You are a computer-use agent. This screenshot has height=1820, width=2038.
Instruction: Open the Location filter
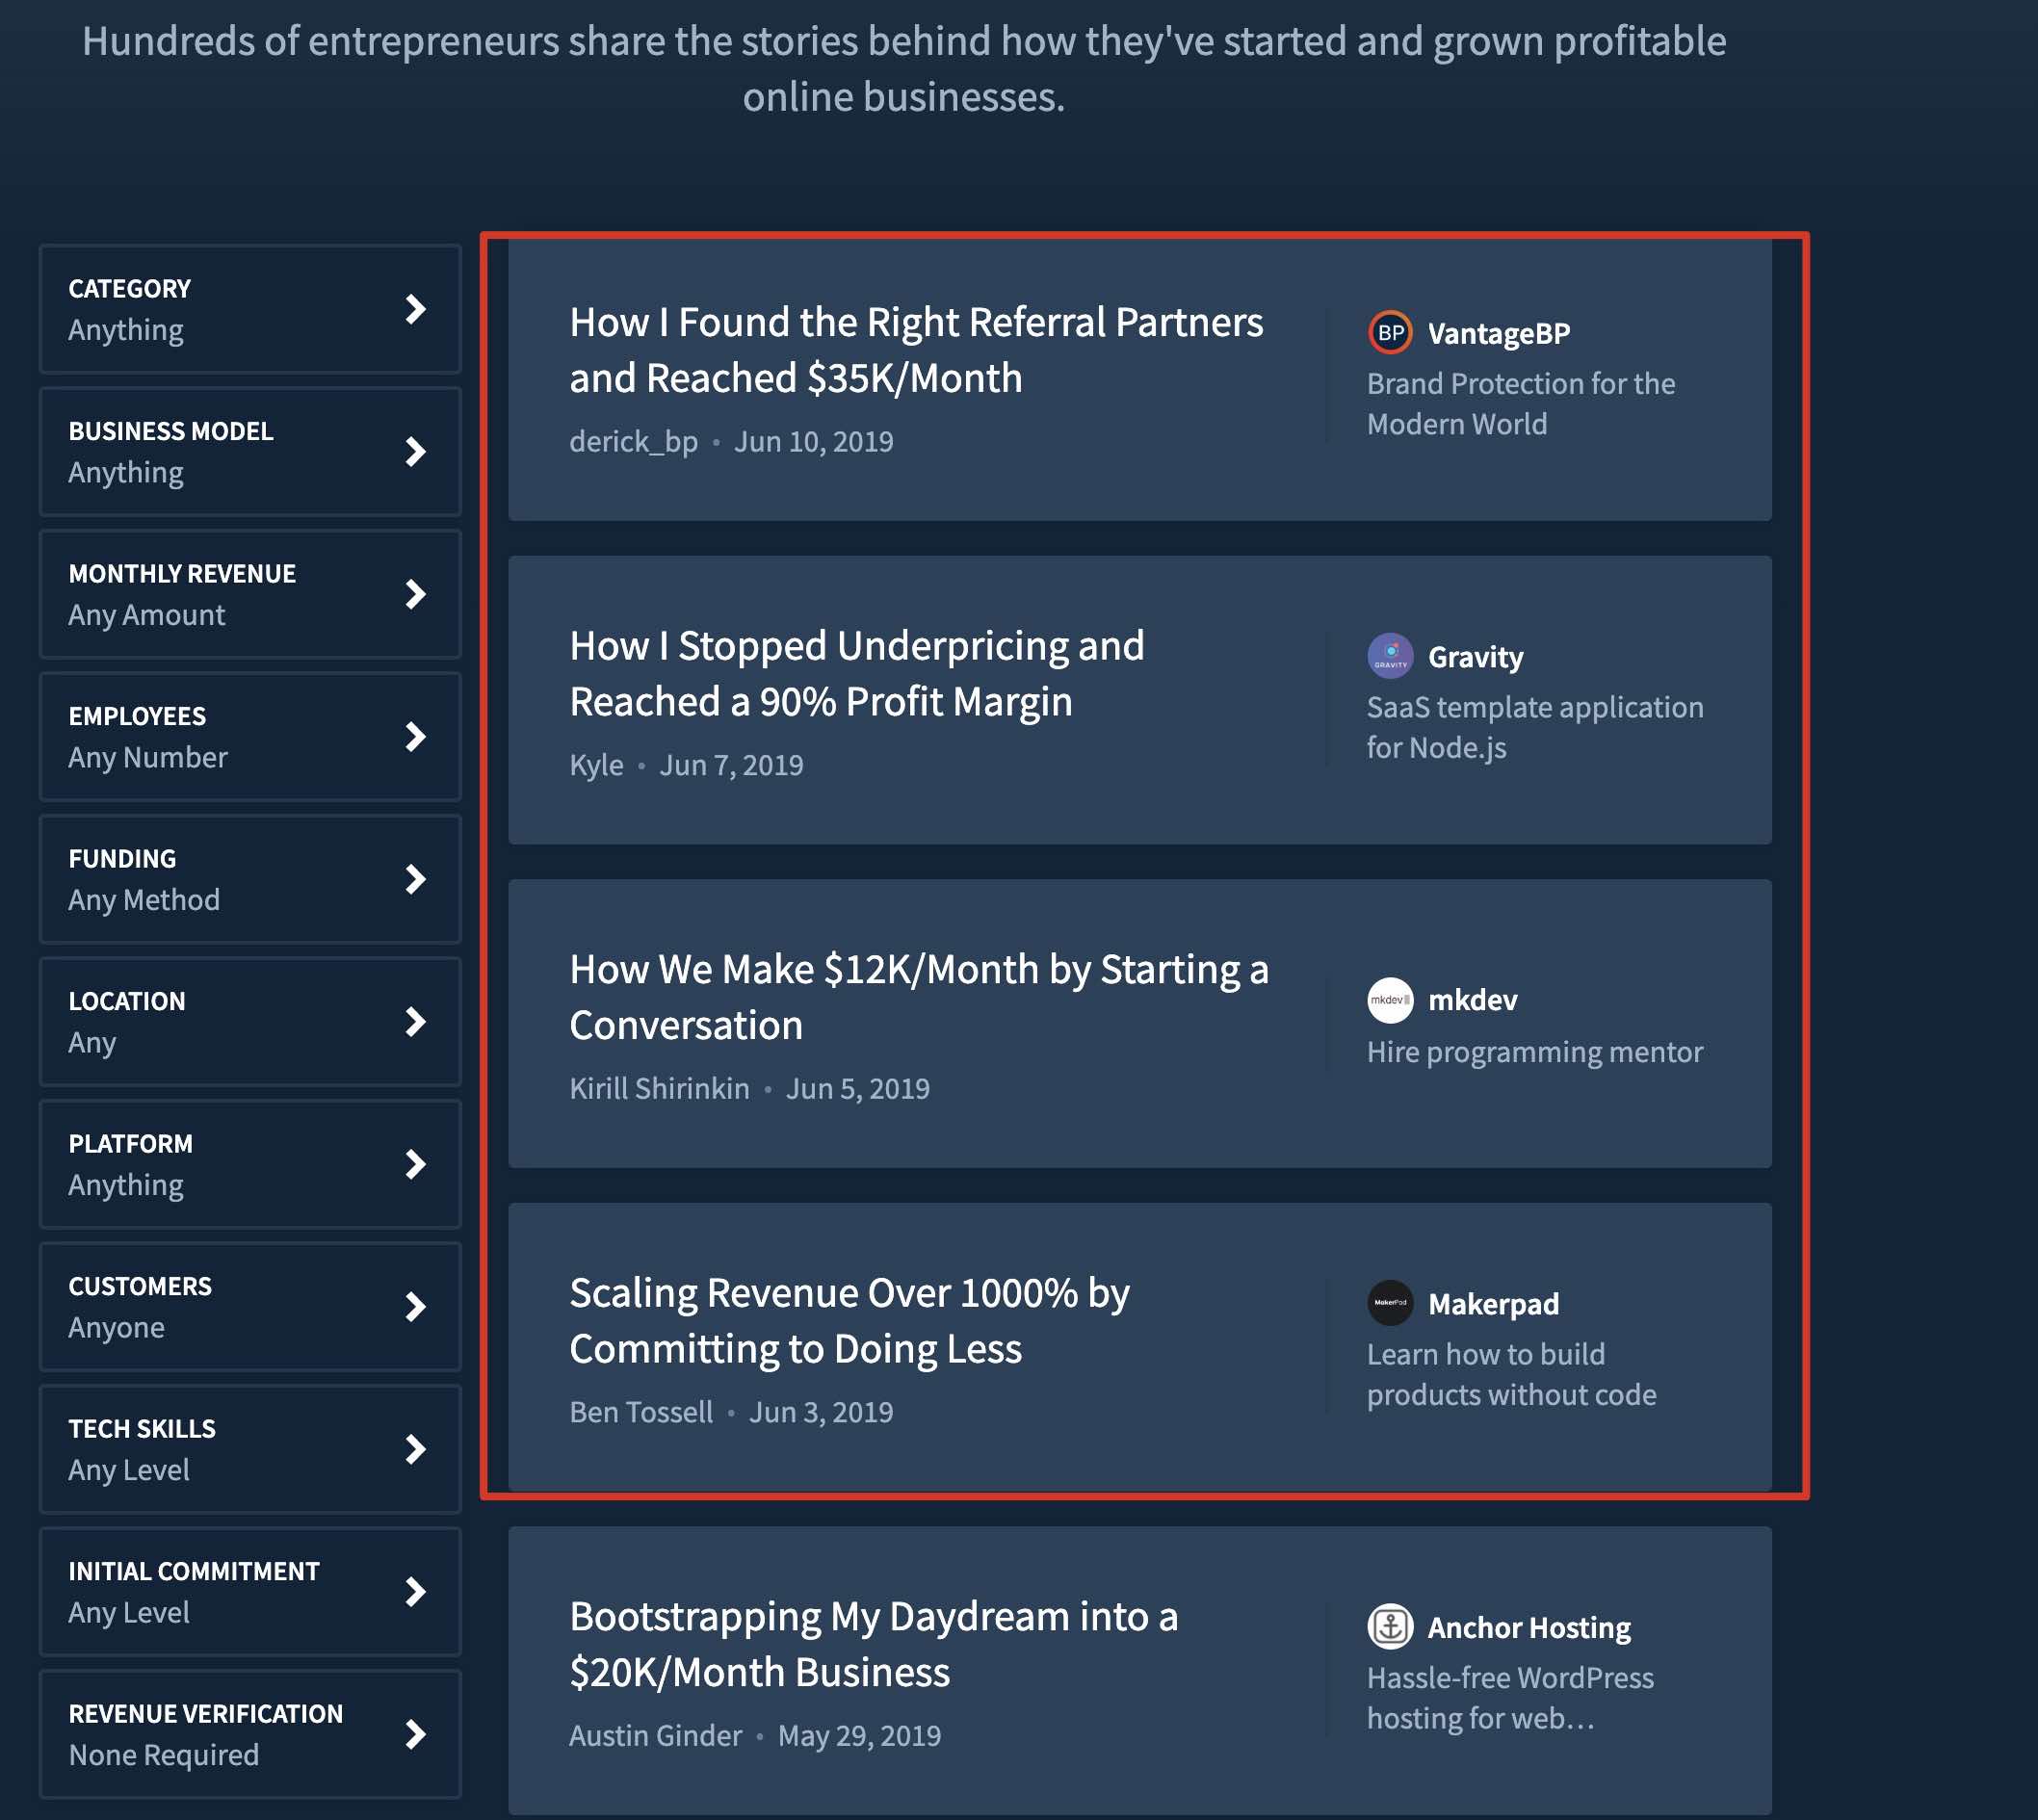(x=249, y=1022)
